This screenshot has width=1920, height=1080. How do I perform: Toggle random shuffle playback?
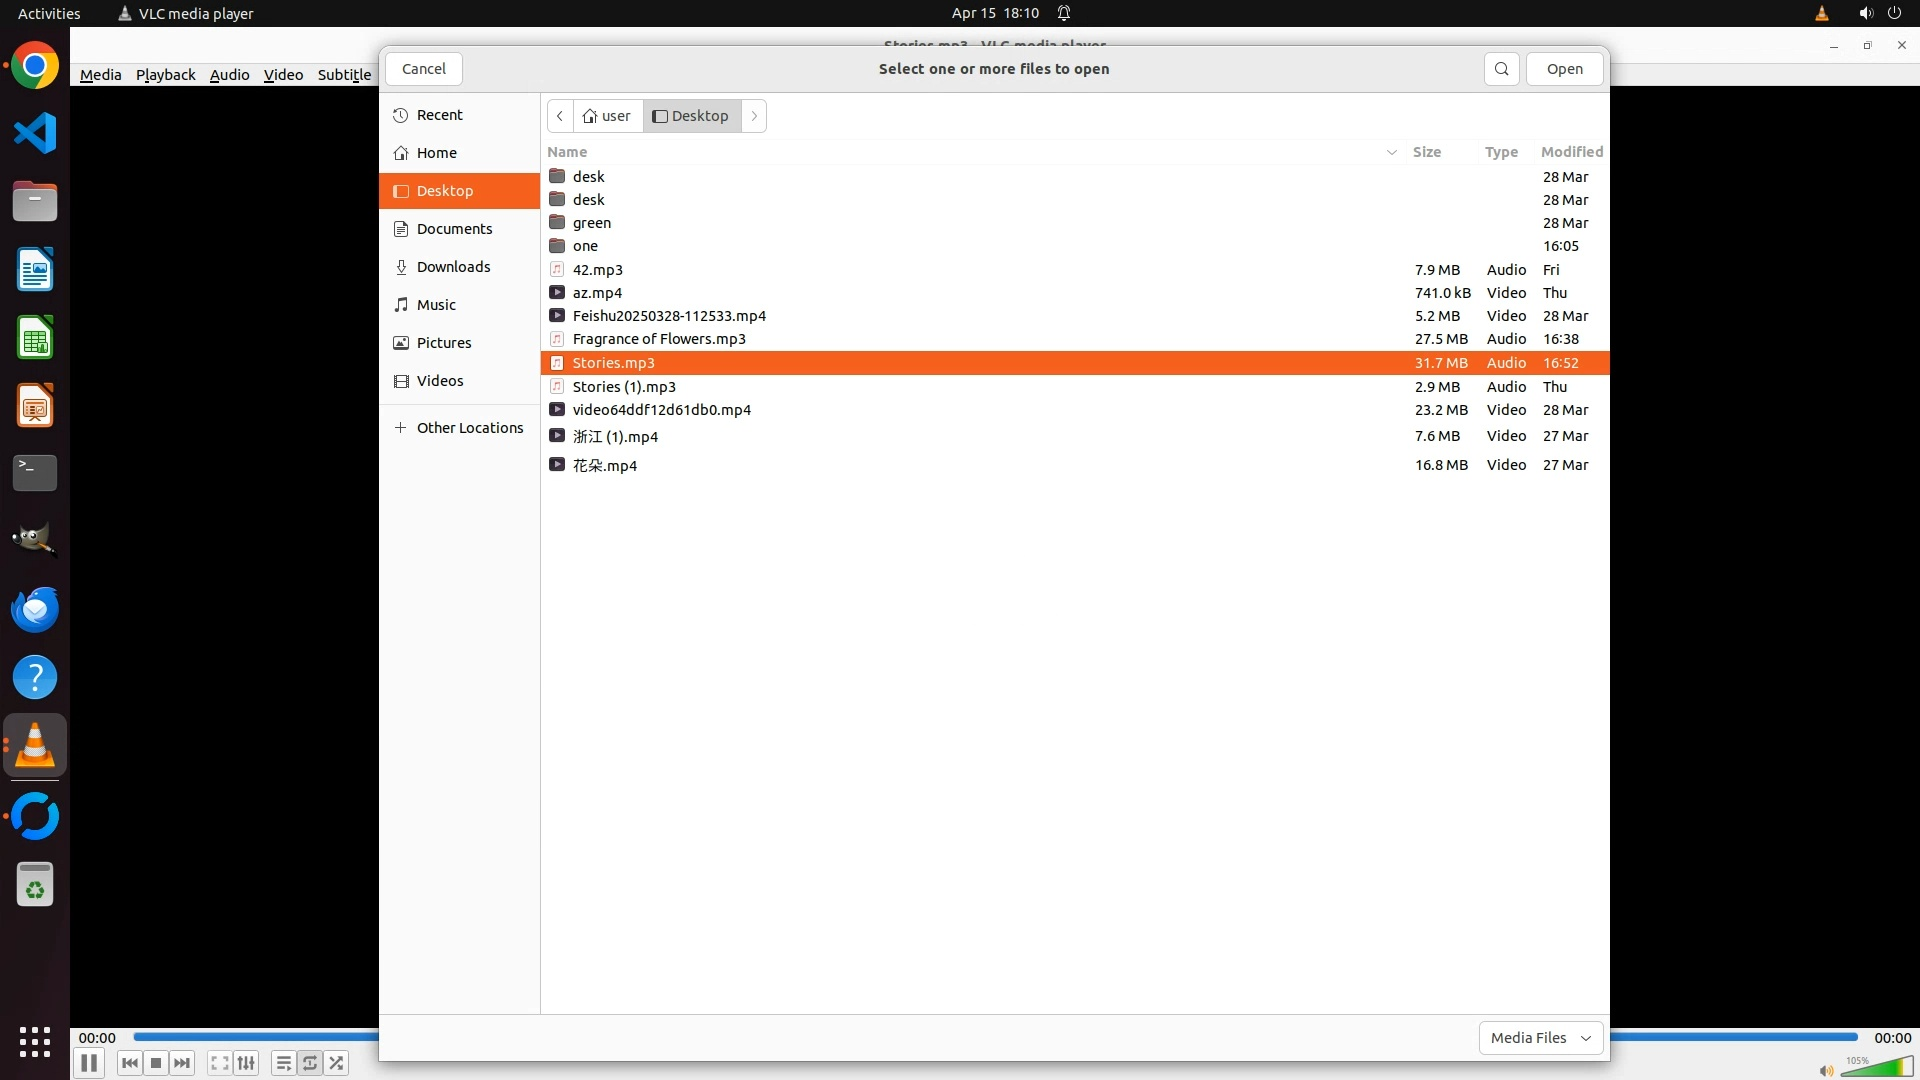(x=337, y=1063)
